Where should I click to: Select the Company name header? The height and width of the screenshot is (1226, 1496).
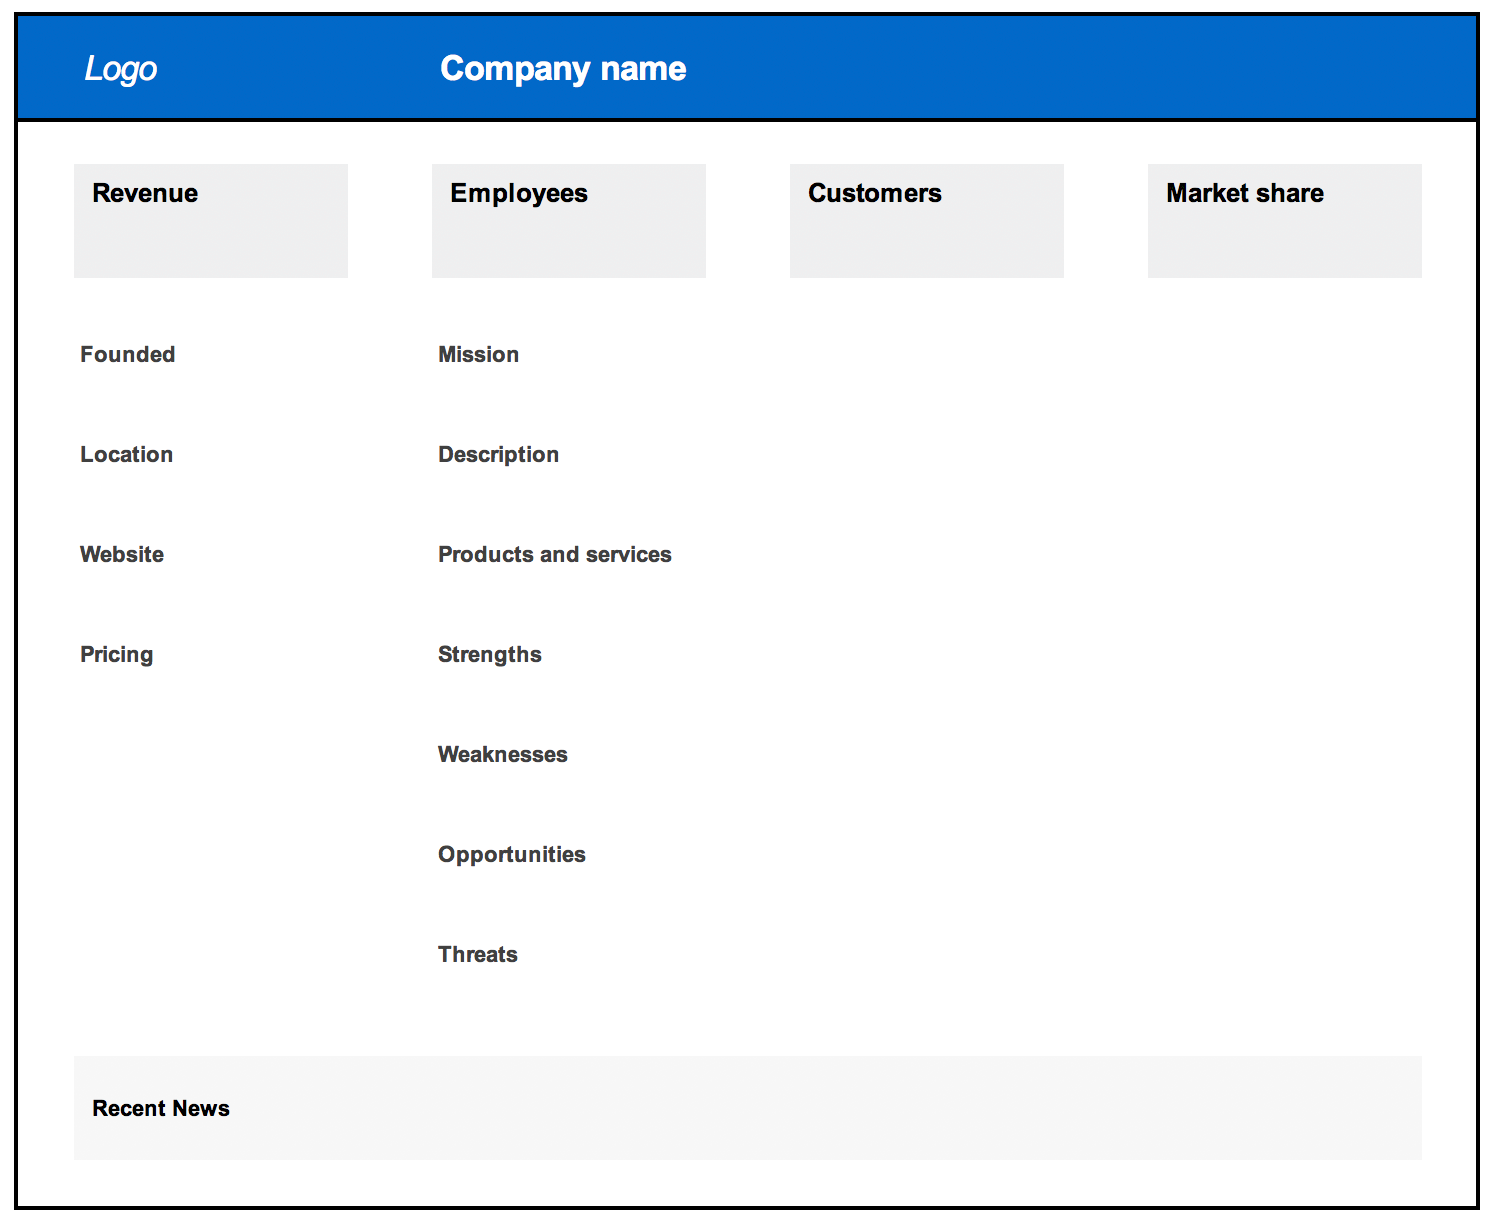pos(562,68)
